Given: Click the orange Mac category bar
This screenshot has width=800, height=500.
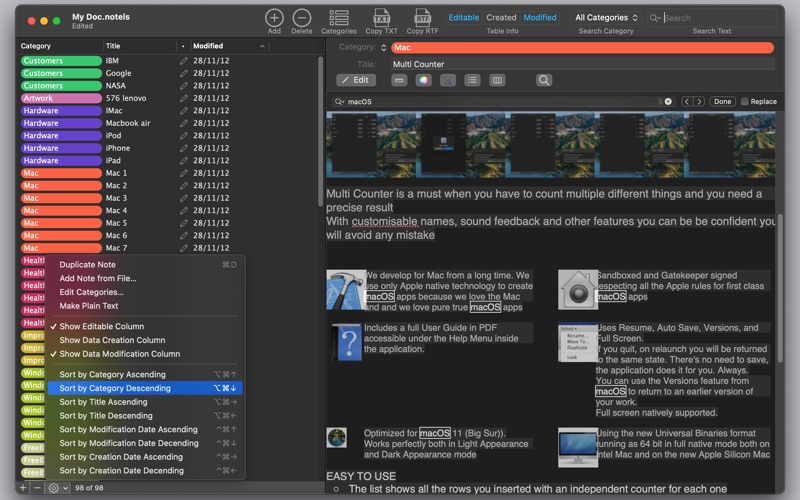Looking at the screenshot, I should click(582, 47).
